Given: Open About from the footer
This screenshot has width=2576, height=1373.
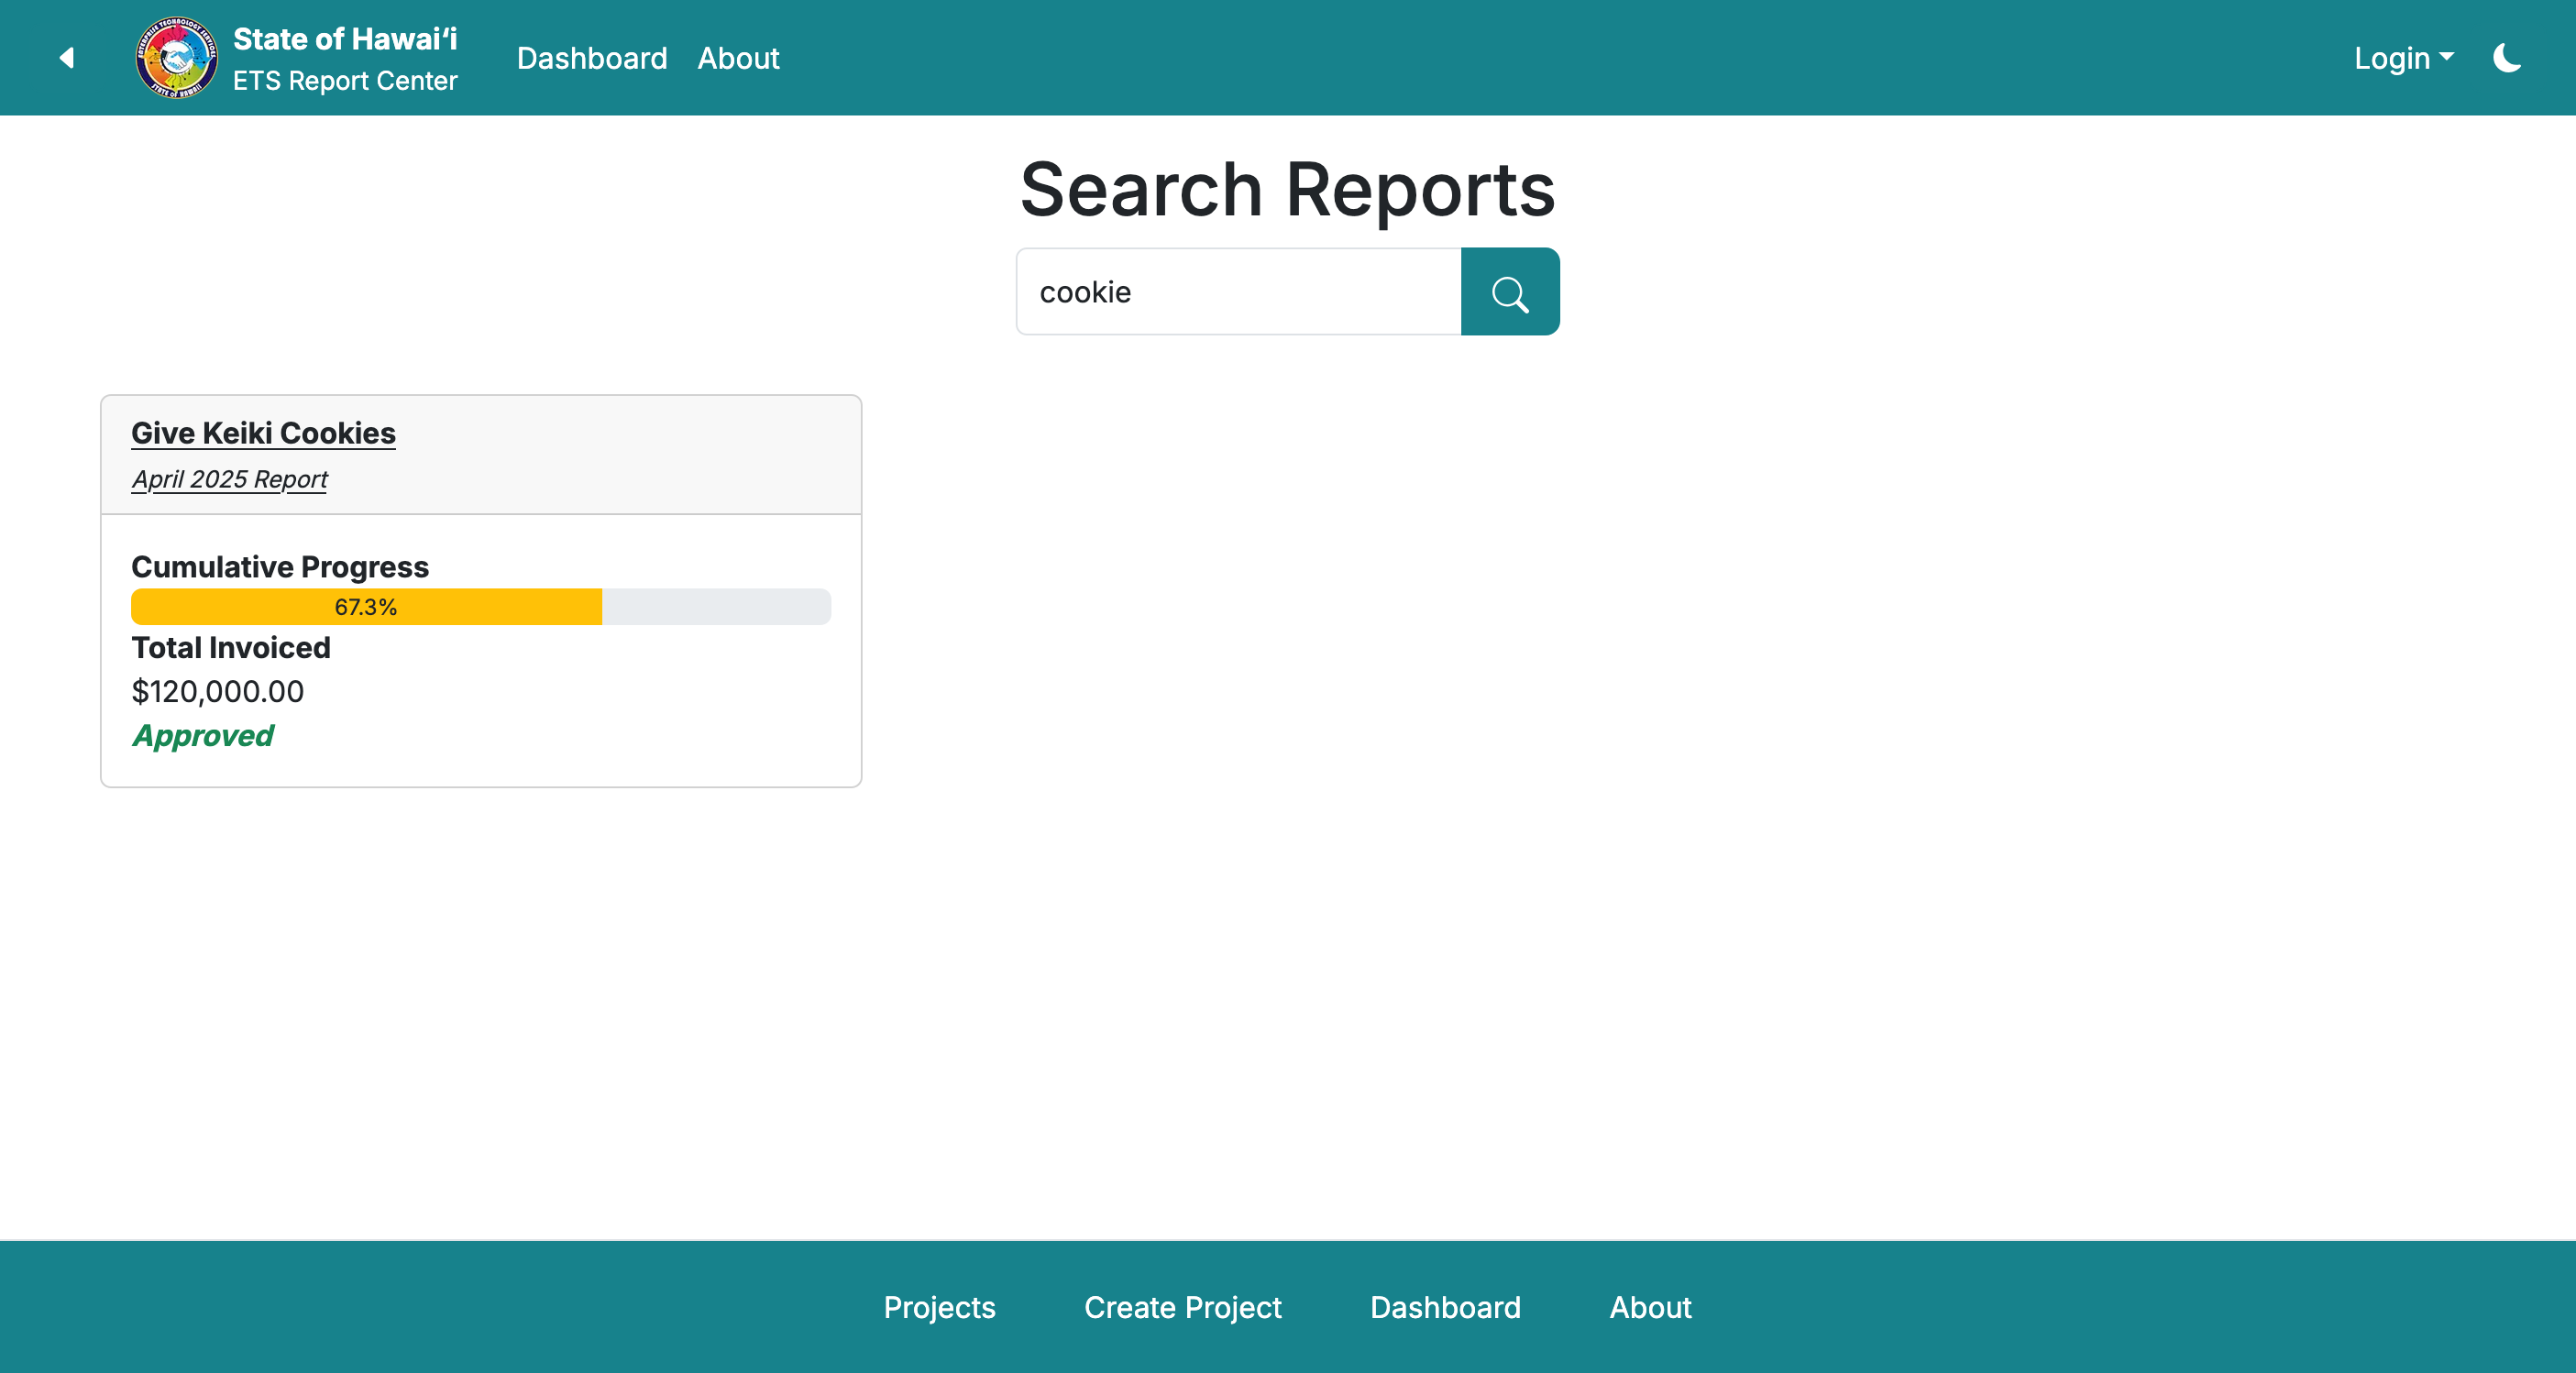Looking at the screenshot, I should (1649, 1307).
